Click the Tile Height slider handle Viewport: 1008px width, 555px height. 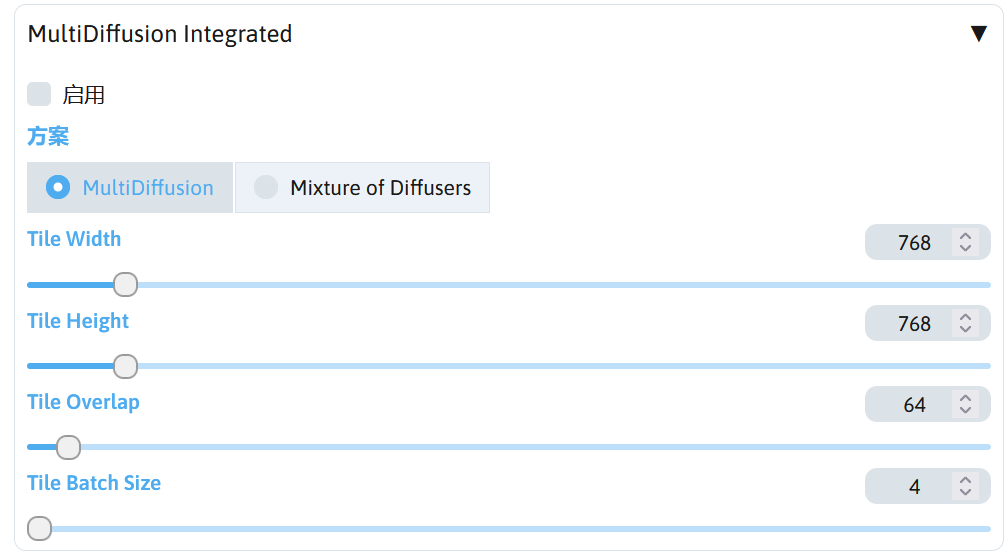125,366
